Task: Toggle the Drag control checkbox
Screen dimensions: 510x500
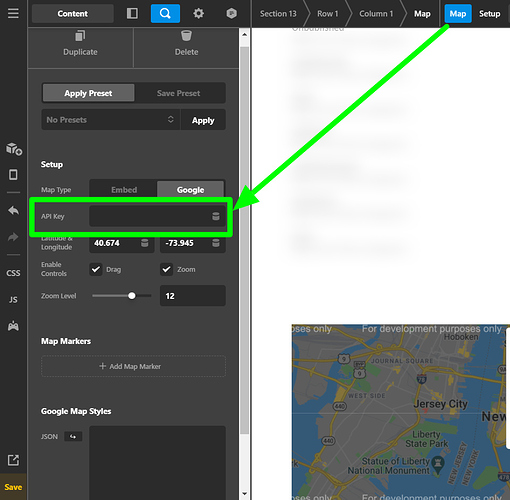Action: [96, 269]
